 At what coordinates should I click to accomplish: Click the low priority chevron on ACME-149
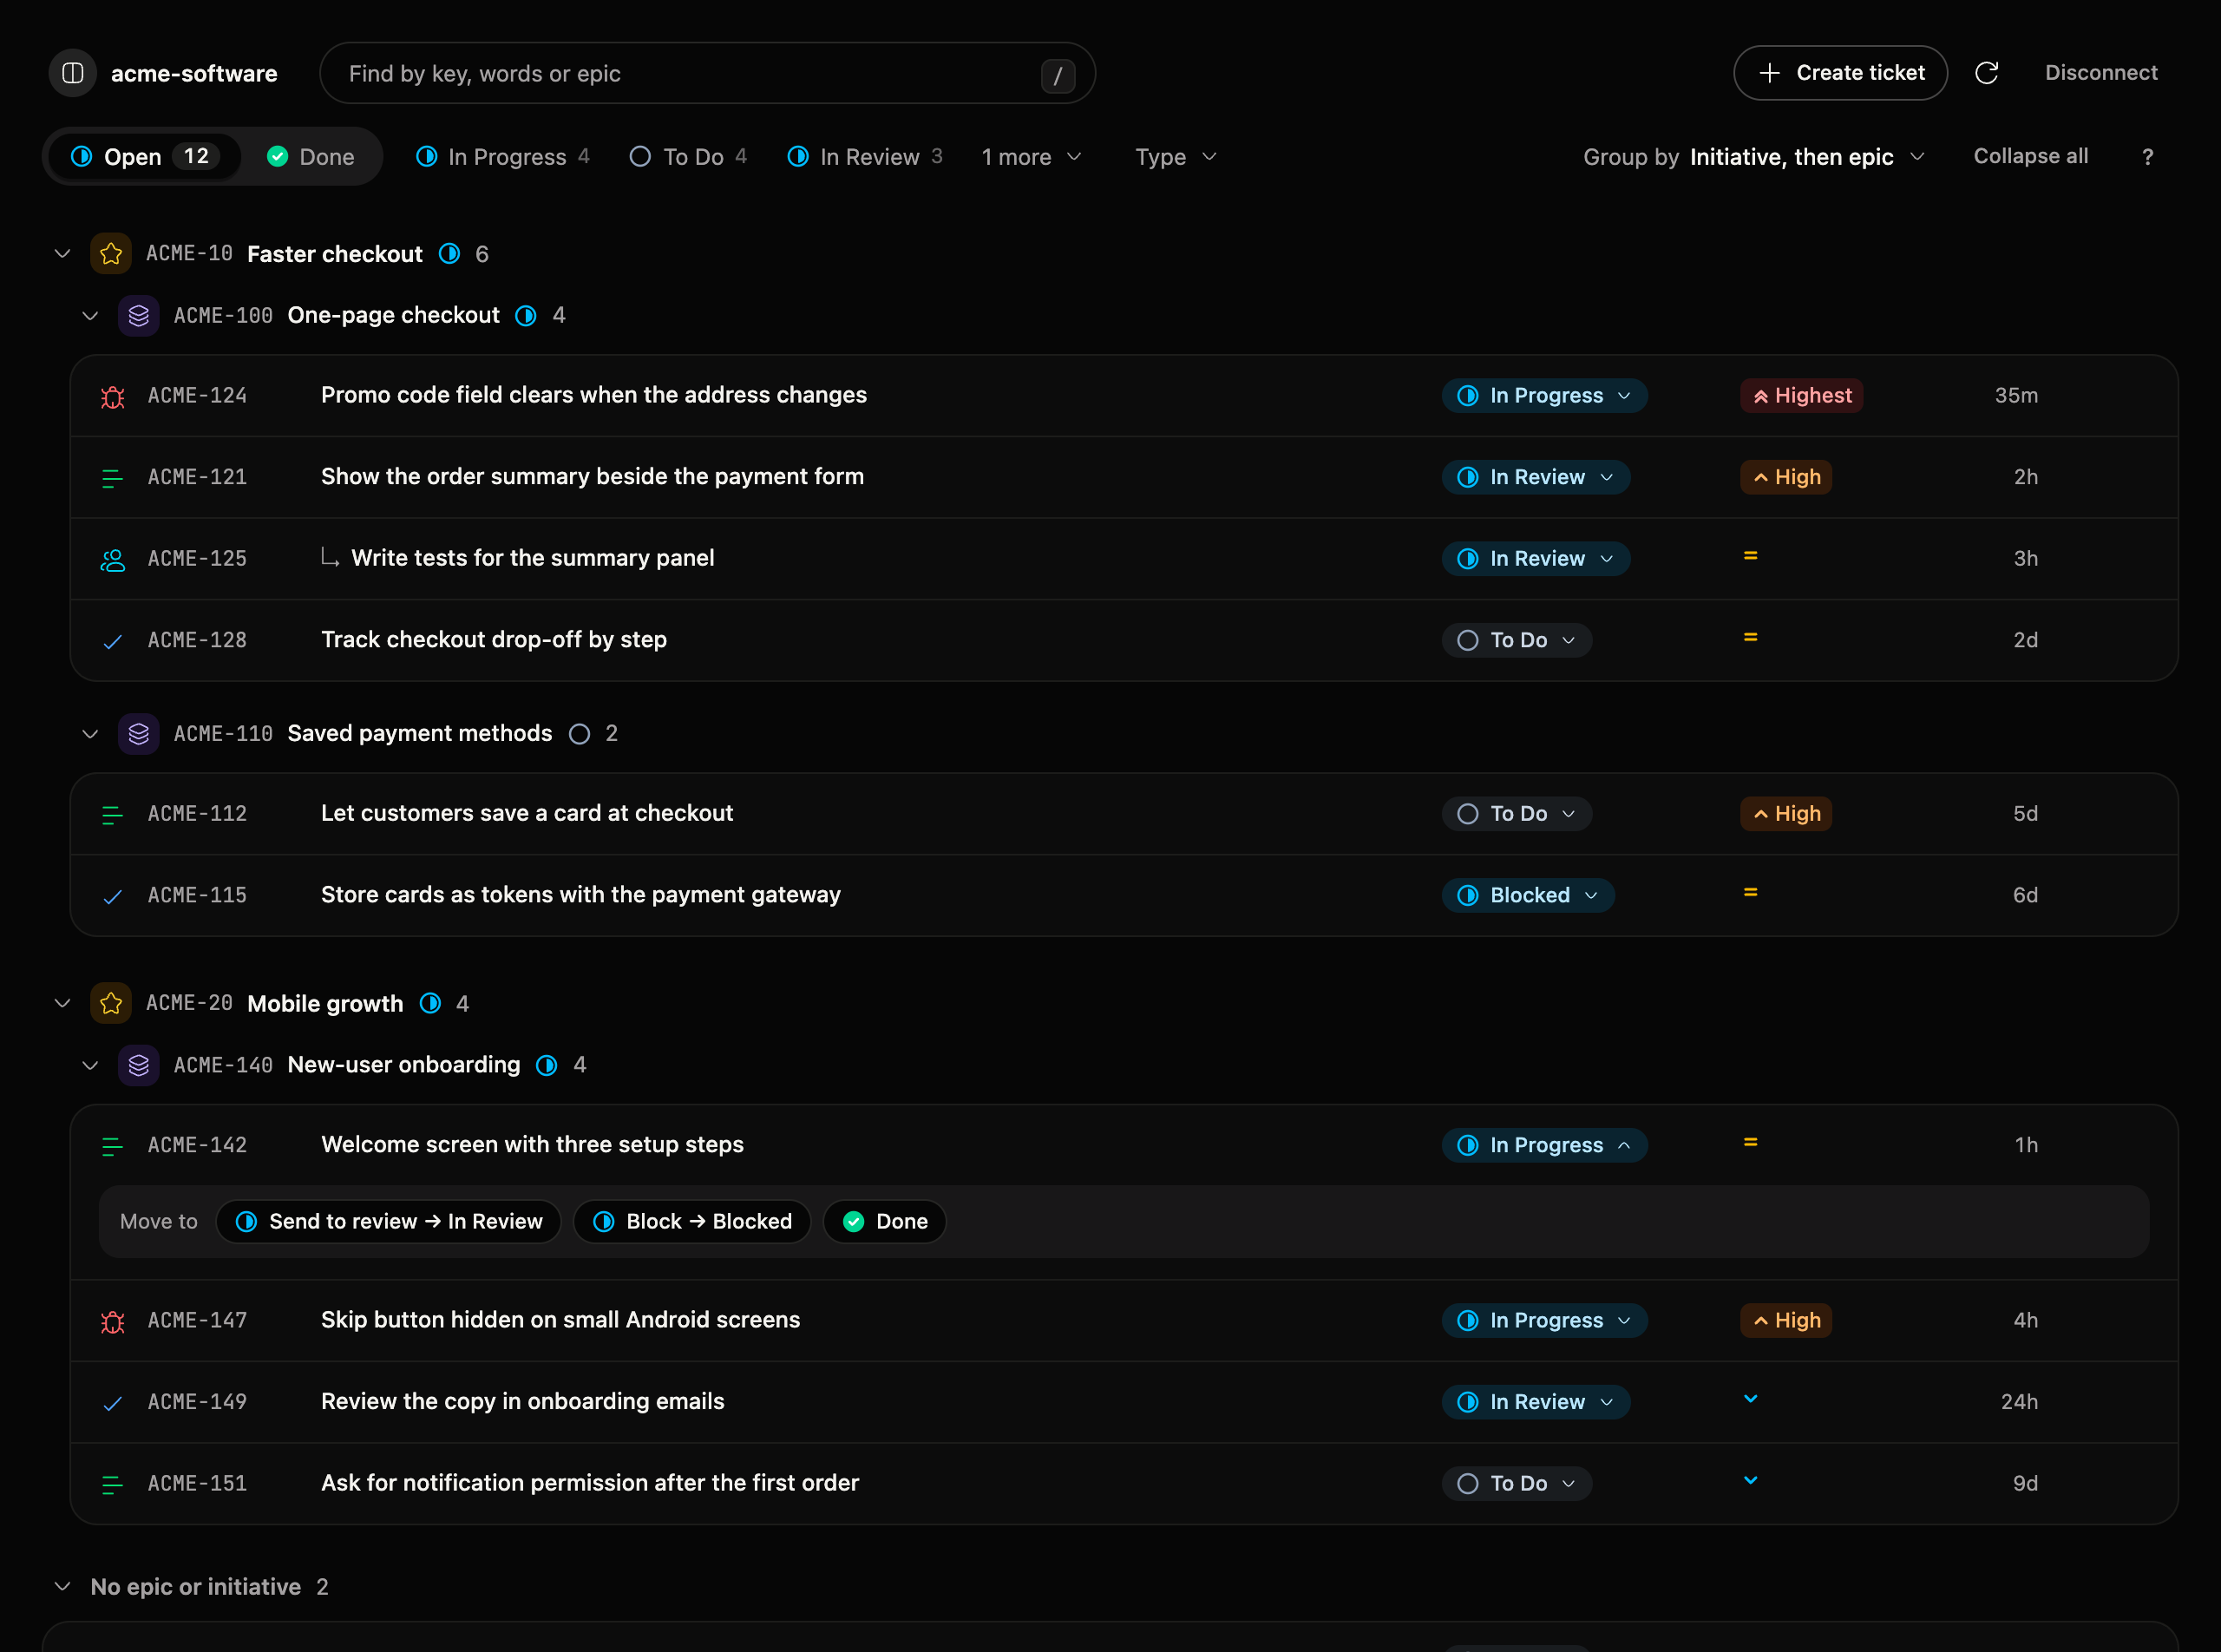[1750, 1399]
